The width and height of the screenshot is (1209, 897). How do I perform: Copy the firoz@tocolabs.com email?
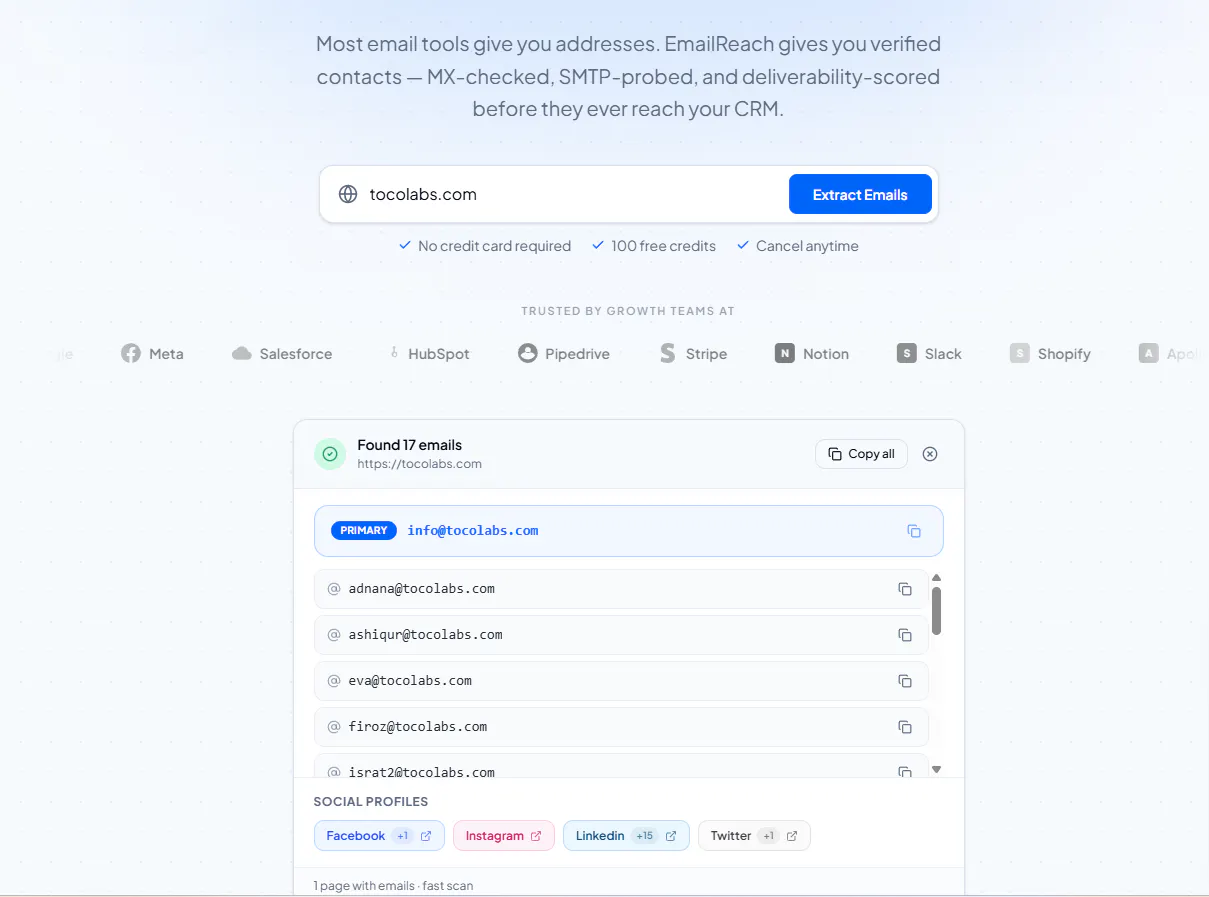(905, 727)
